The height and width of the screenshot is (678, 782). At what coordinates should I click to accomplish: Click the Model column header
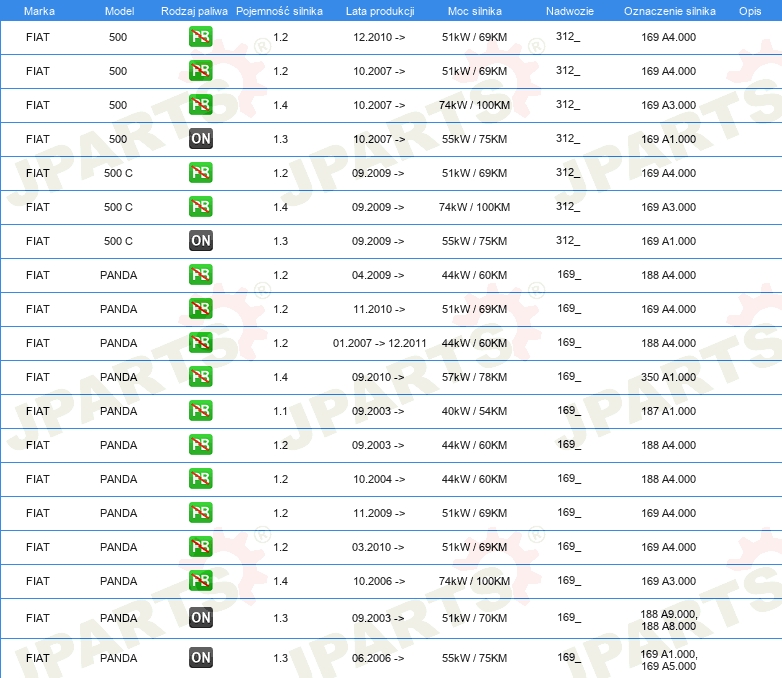pyautogui.click(x=119, y=11)
